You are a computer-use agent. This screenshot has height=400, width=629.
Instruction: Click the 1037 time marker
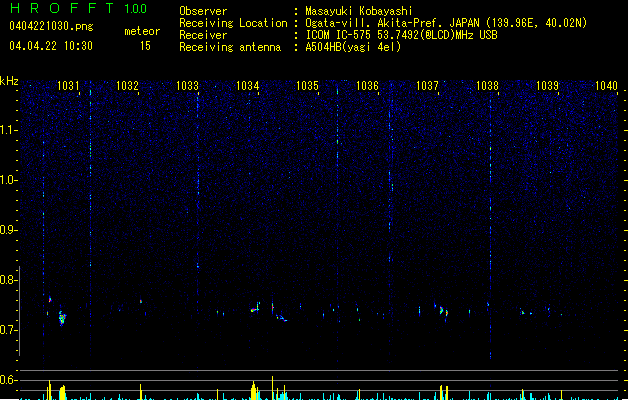(x=427, y=85)
